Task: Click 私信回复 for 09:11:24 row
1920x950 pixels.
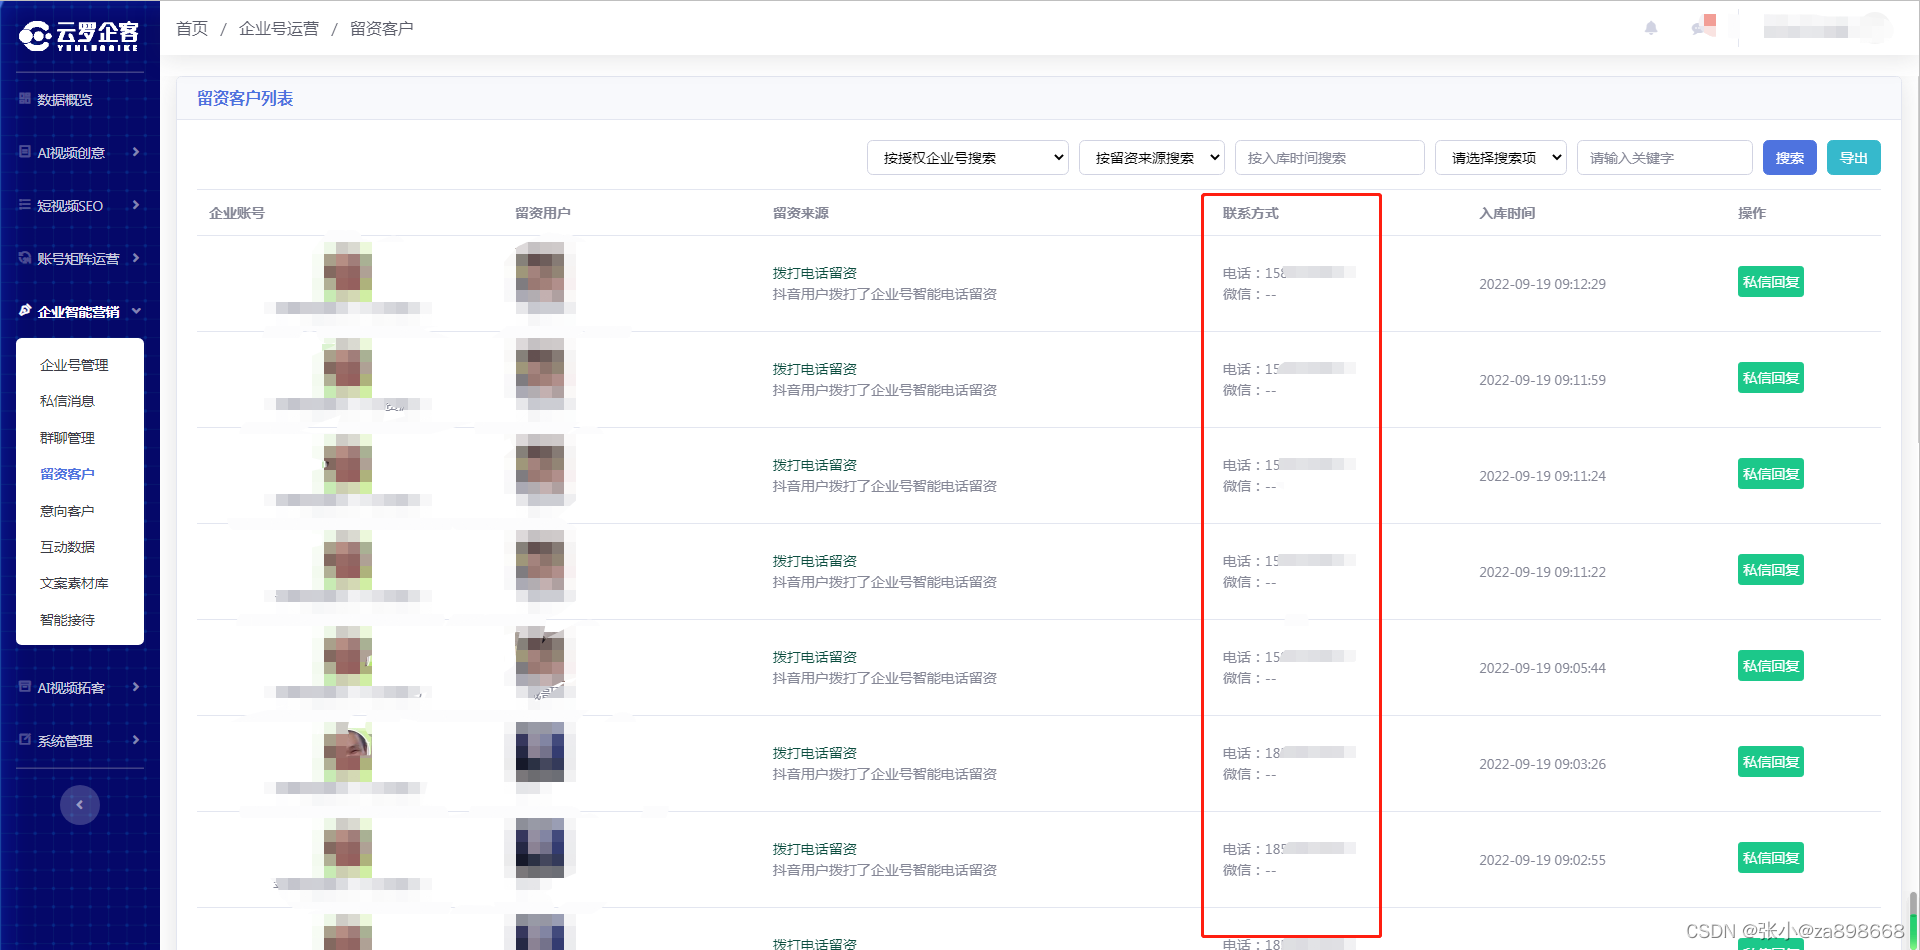Action: point(1771,474)
